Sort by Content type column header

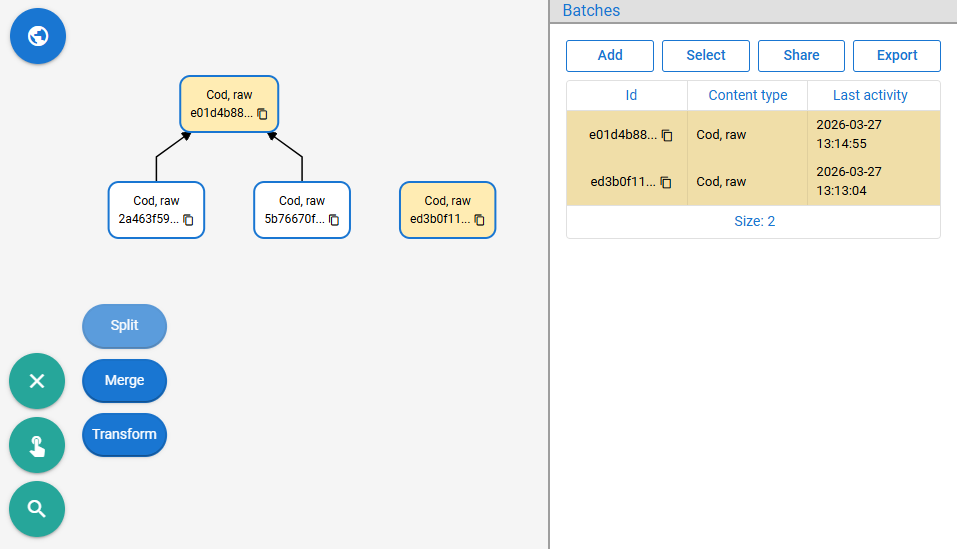(748, 95)
